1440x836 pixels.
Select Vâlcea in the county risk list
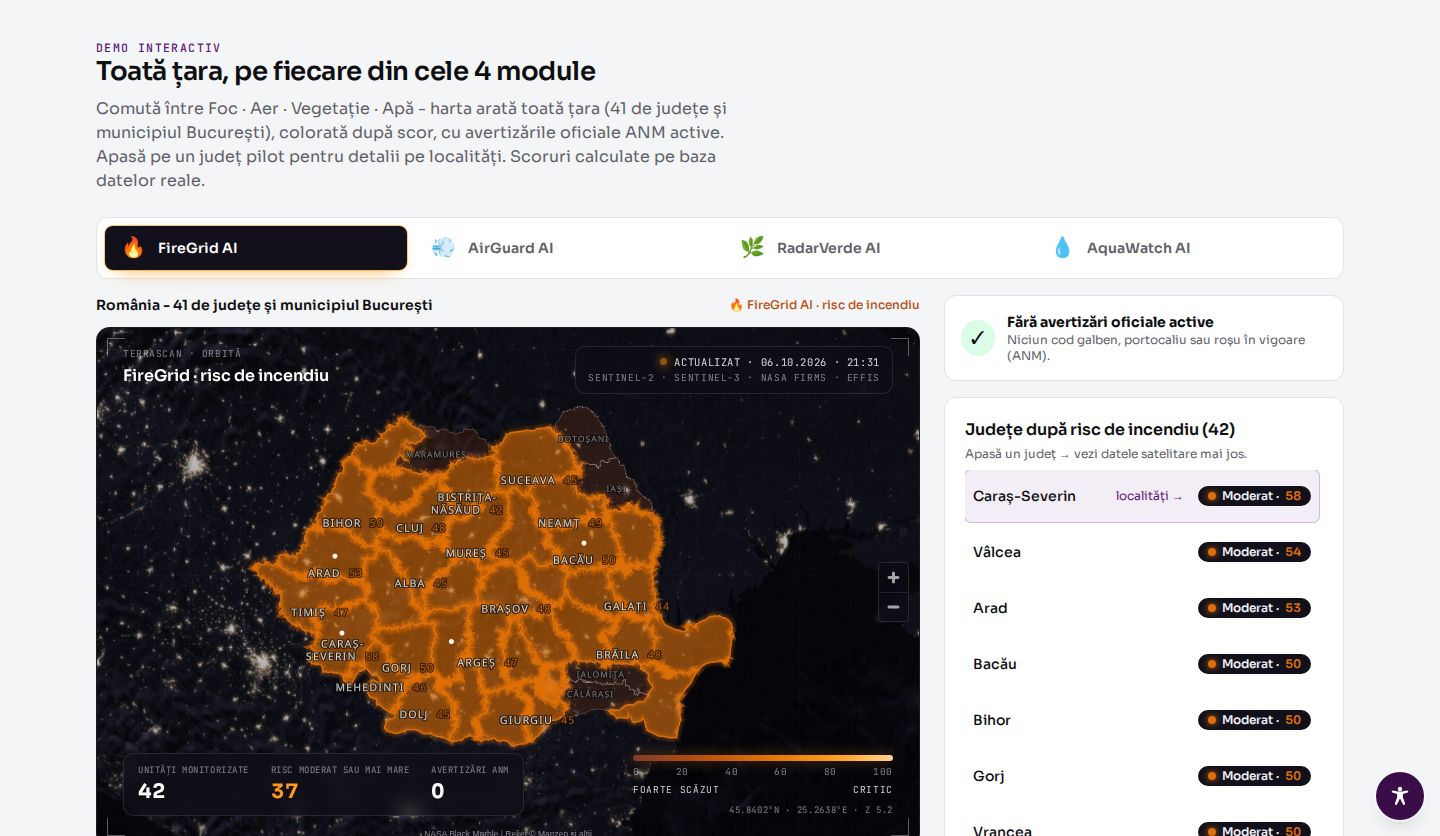point(1142,552)
